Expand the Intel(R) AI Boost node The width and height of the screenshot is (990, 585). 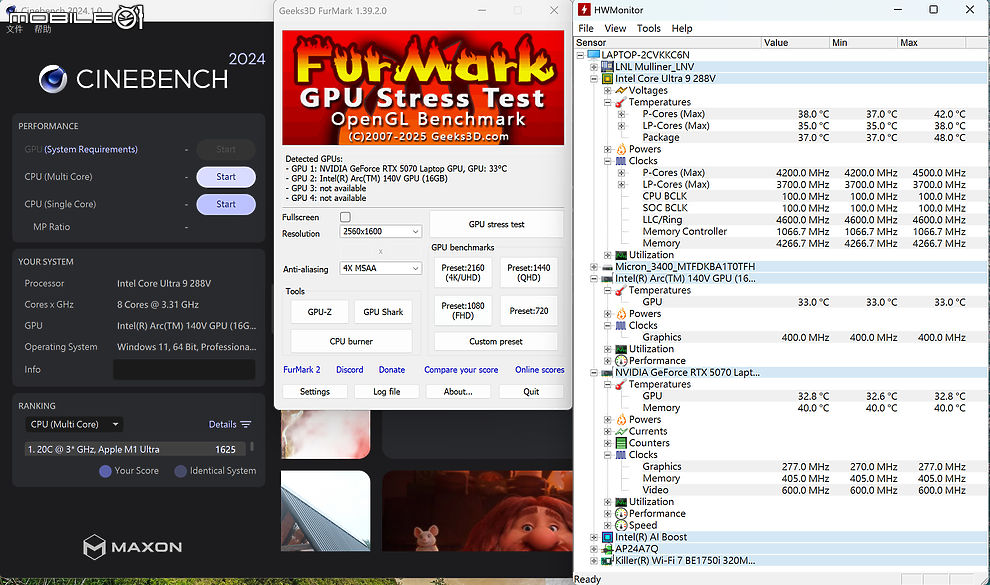tap(593, 537)
